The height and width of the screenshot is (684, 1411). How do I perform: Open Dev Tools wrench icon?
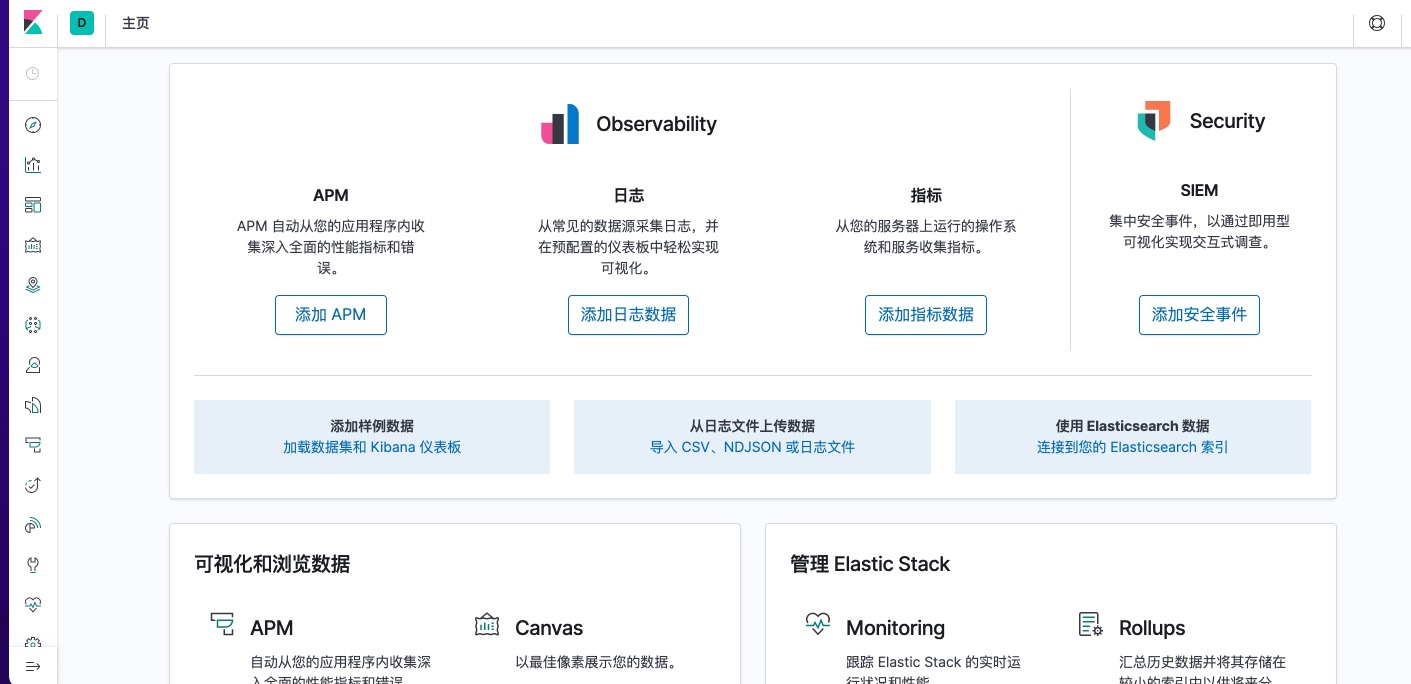pos(33,565)
